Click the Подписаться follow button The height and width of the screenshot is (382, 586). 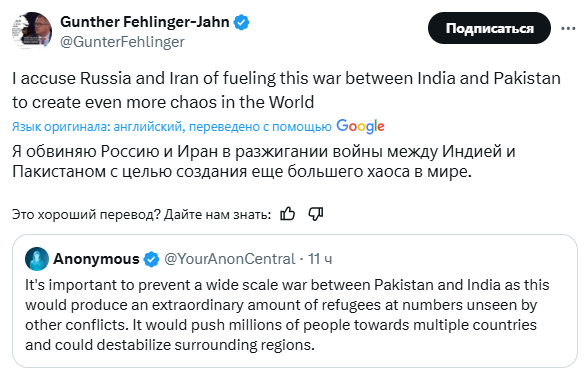tap(489, 28)
